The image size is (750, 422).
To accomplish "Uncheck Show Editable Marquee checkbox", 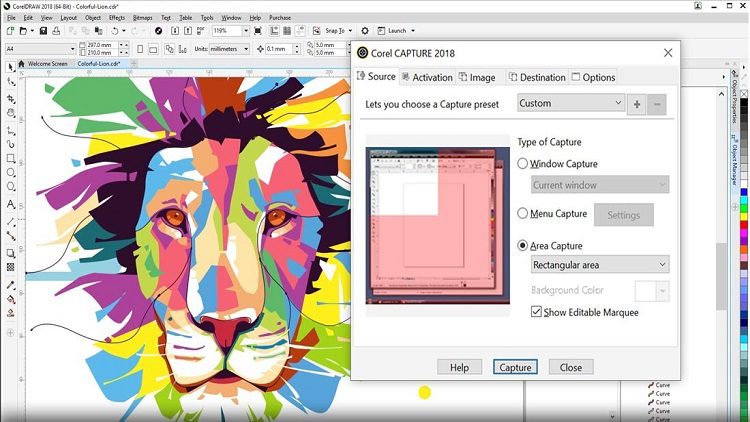I will 536,312.
